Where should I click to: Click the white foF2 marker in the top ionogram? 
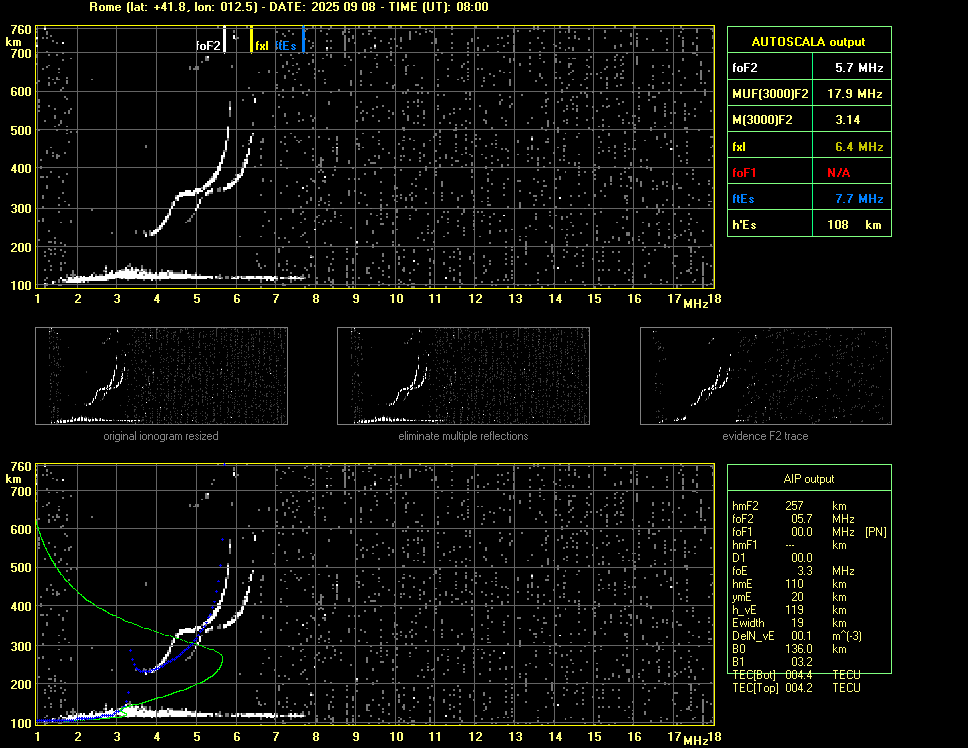coord(225,39)
